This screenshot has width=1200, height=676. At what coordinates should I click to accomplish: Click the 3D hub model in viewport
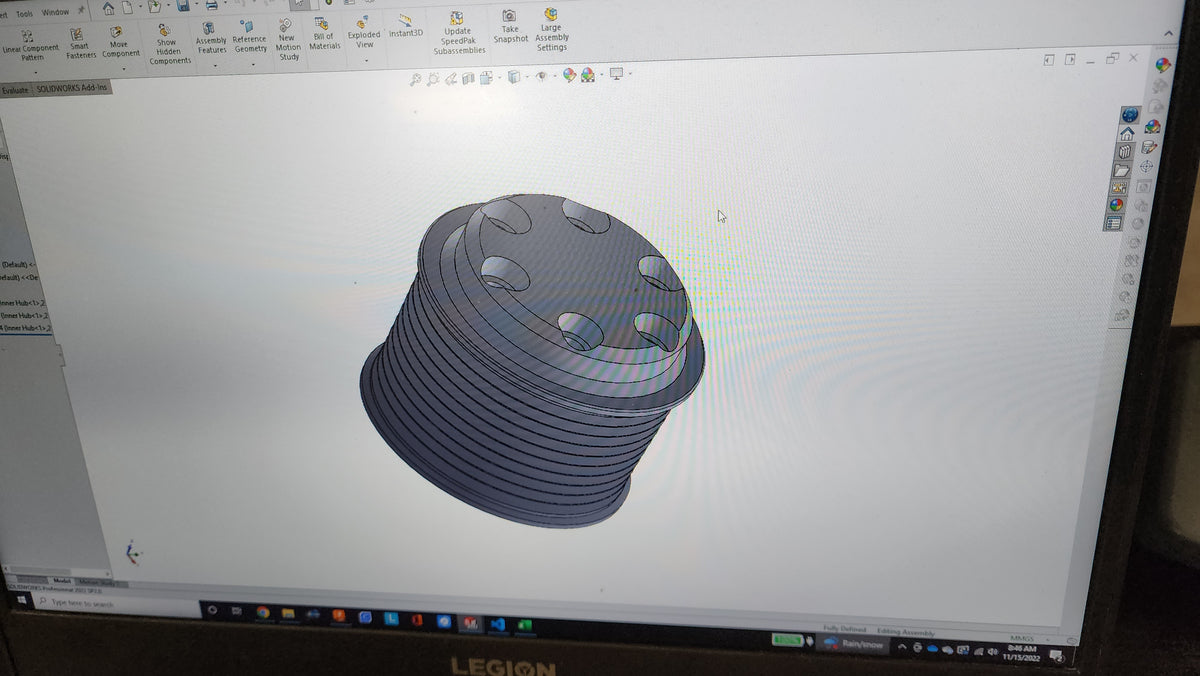coord(530,360)
